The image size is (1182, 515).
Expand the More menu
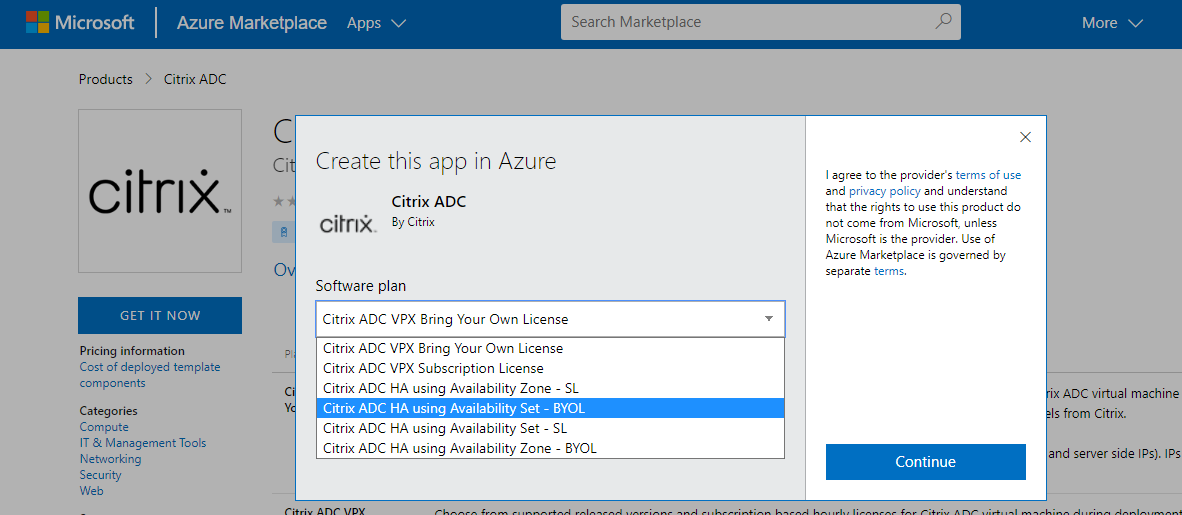click(x=1113, y=23)
